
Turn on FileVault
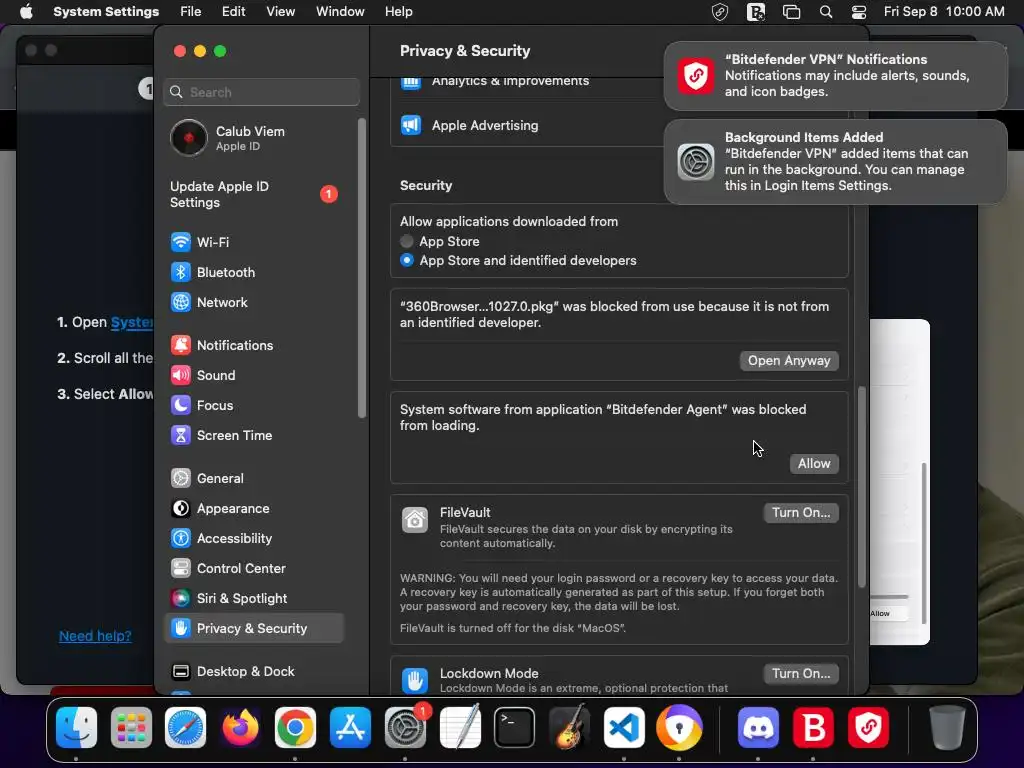click(x=801, y=513)
